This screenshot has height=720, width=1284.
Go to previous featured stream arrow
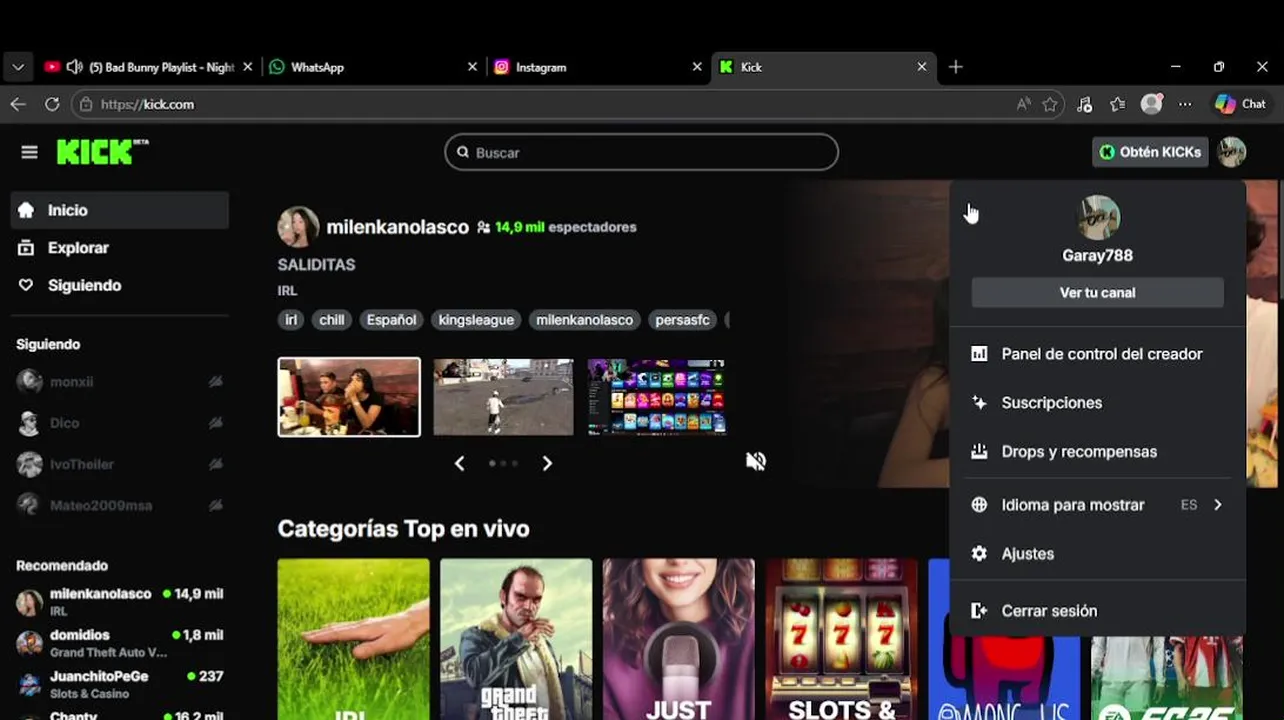click(x=460, y=463)
